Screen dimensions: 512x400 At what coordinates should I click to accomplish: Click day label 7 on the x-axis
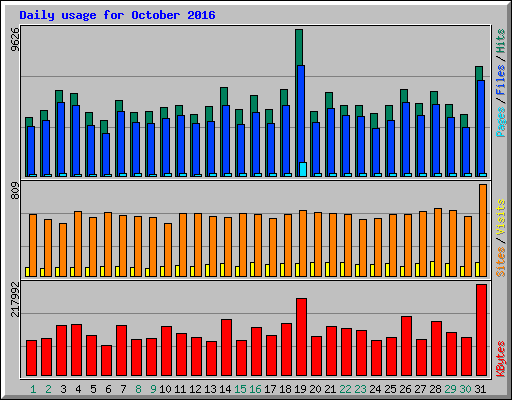[x=123, y=389]
